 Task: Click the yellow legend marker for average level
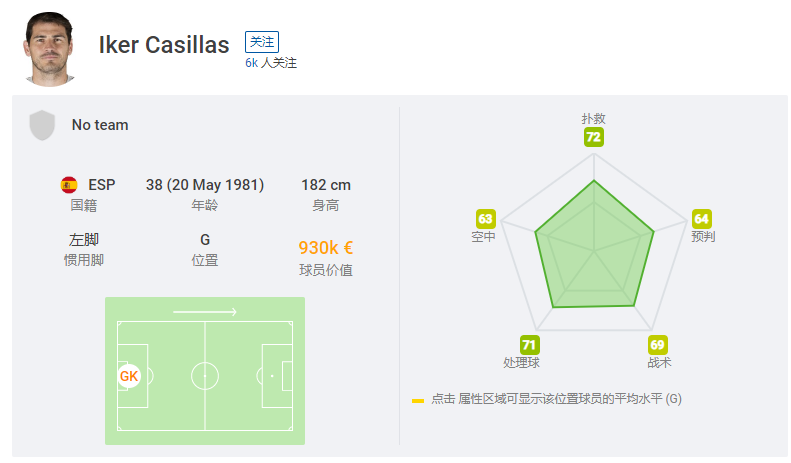tap(418, 401)
